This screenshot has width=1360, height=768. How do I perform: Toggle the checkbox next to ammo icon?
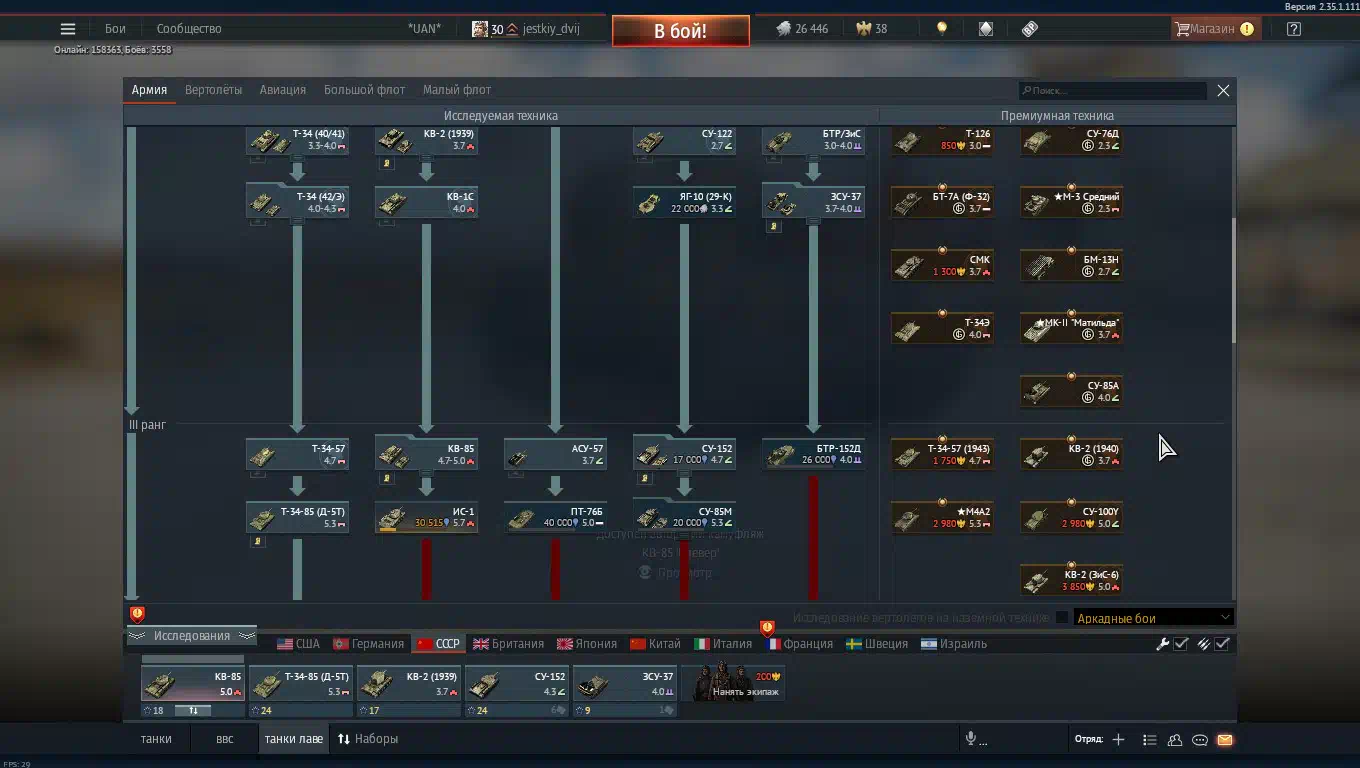[x=1222, y=644]
